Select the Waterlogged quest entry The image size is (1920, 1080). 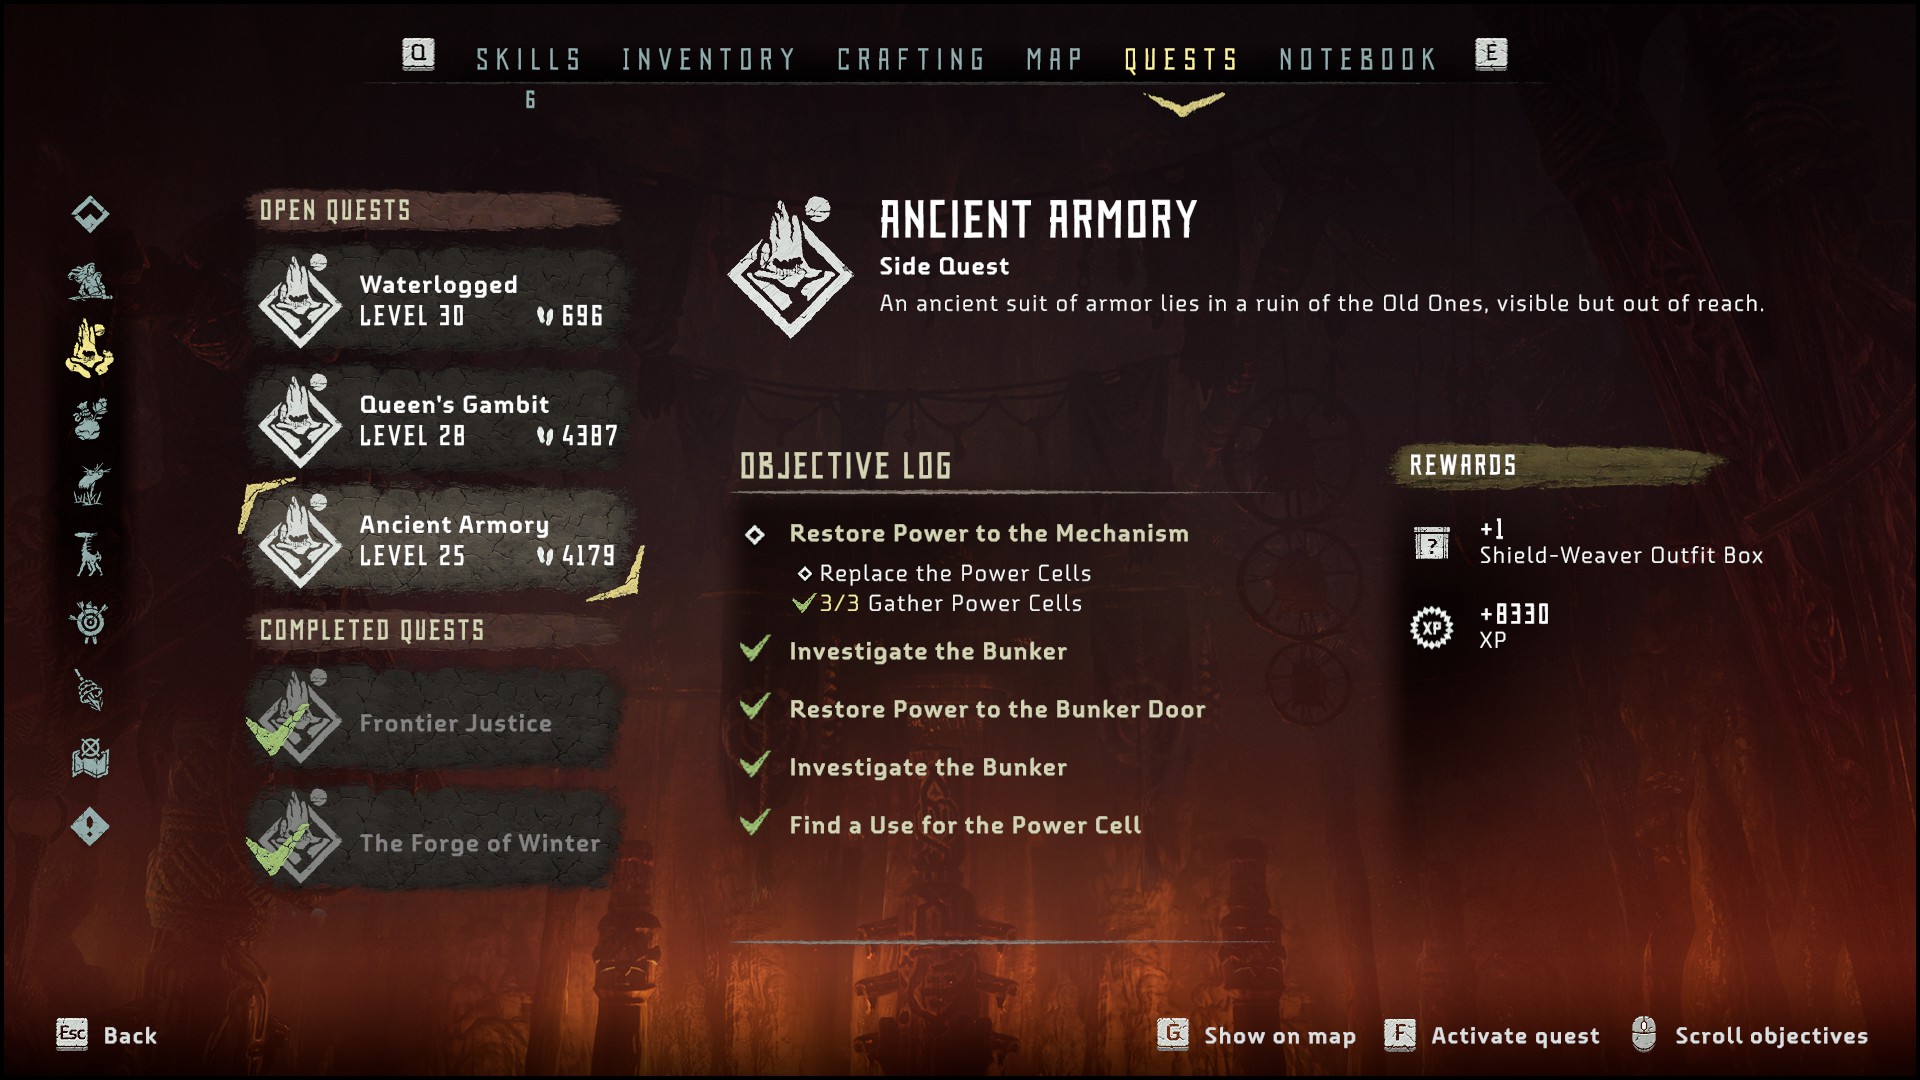click(440, 300)
